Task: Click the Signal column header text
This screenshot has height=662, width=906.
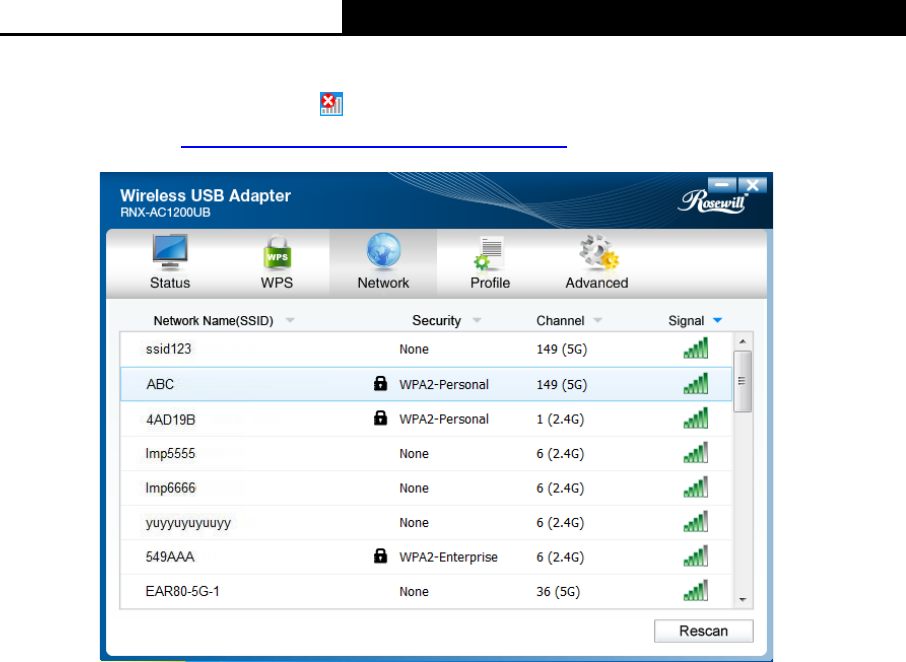Action: tap(686, 321)
